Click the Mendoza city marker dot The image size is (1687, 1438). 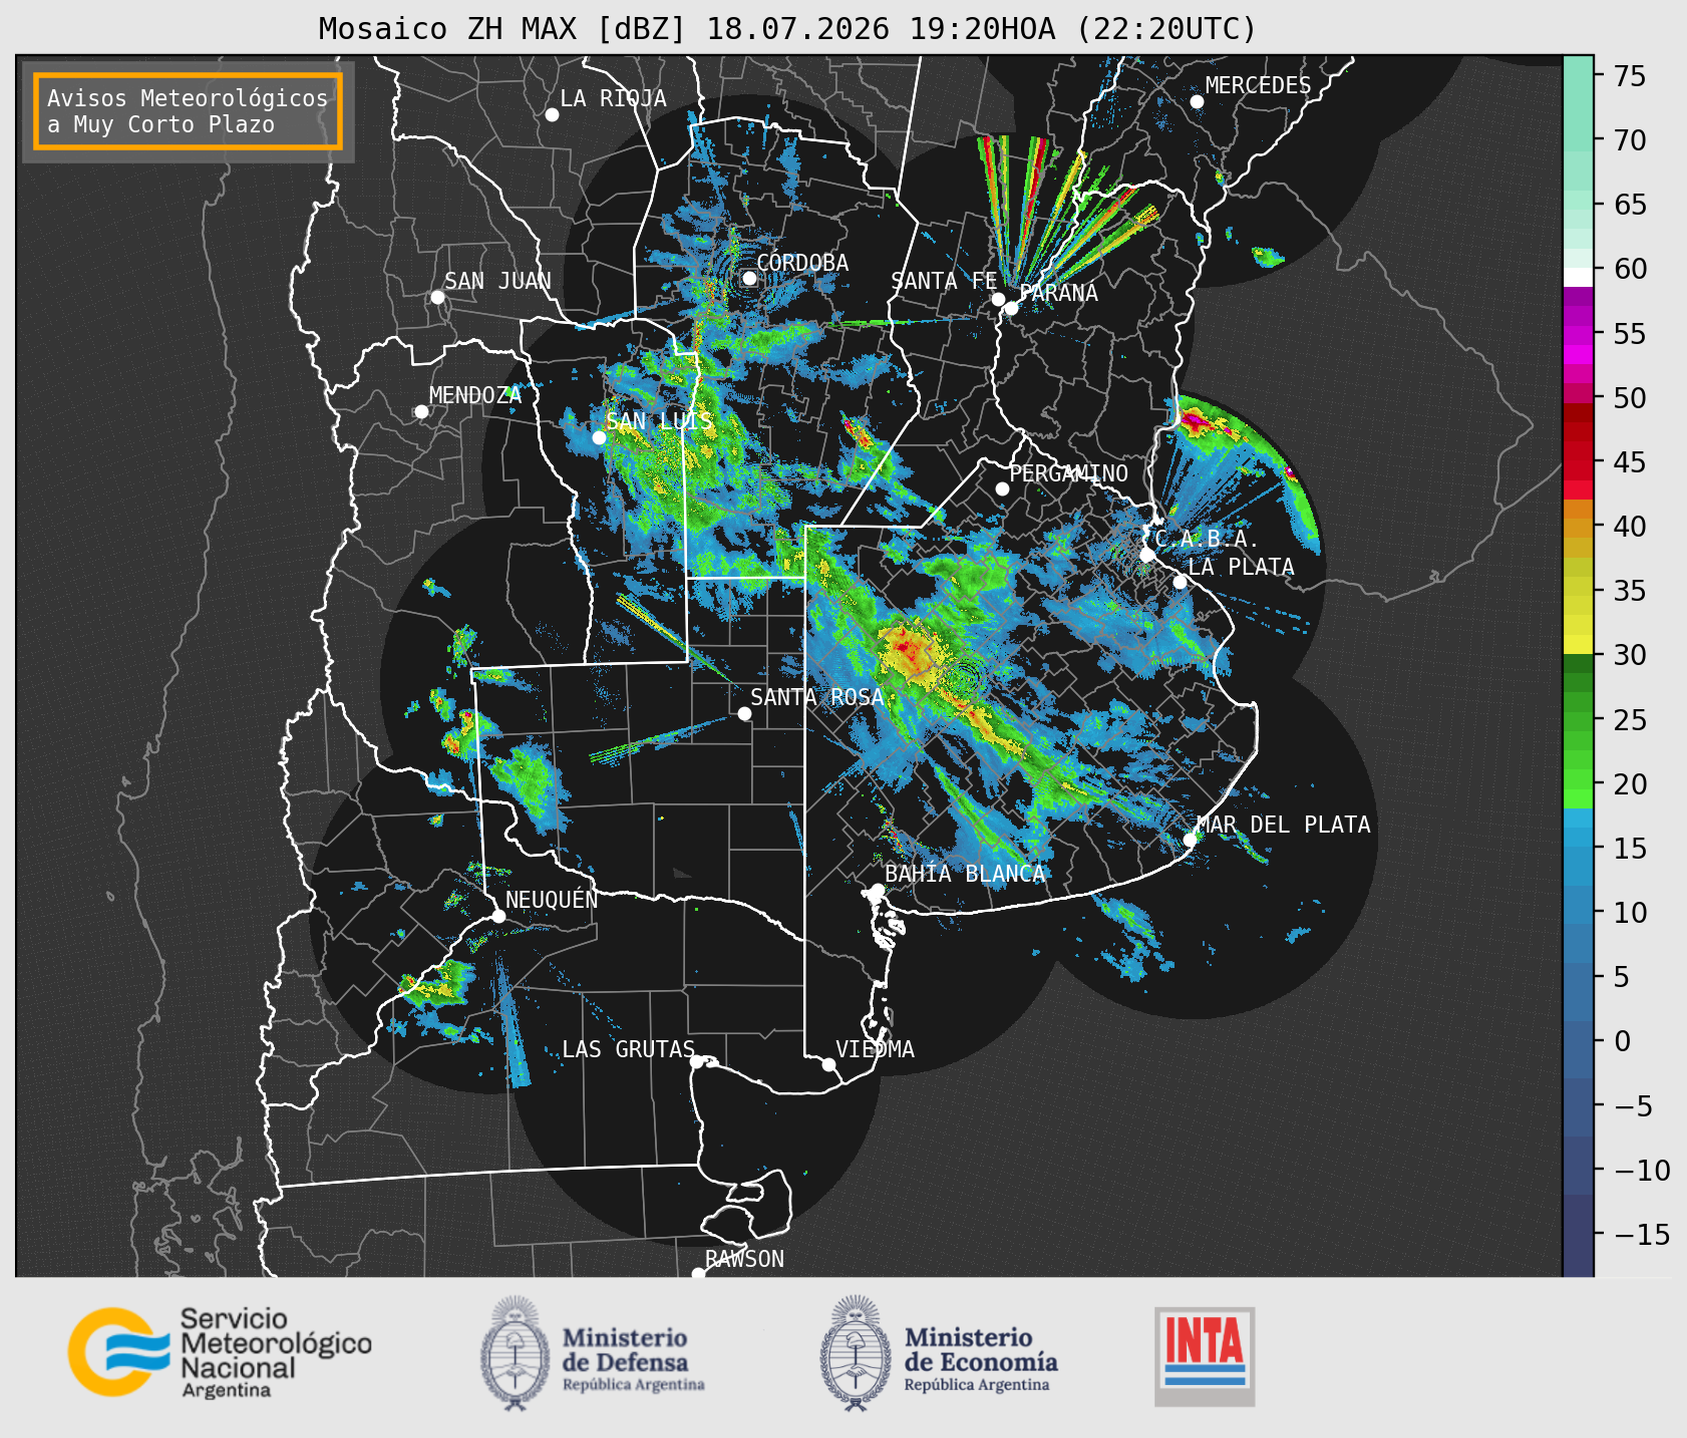tap(421, 412)
